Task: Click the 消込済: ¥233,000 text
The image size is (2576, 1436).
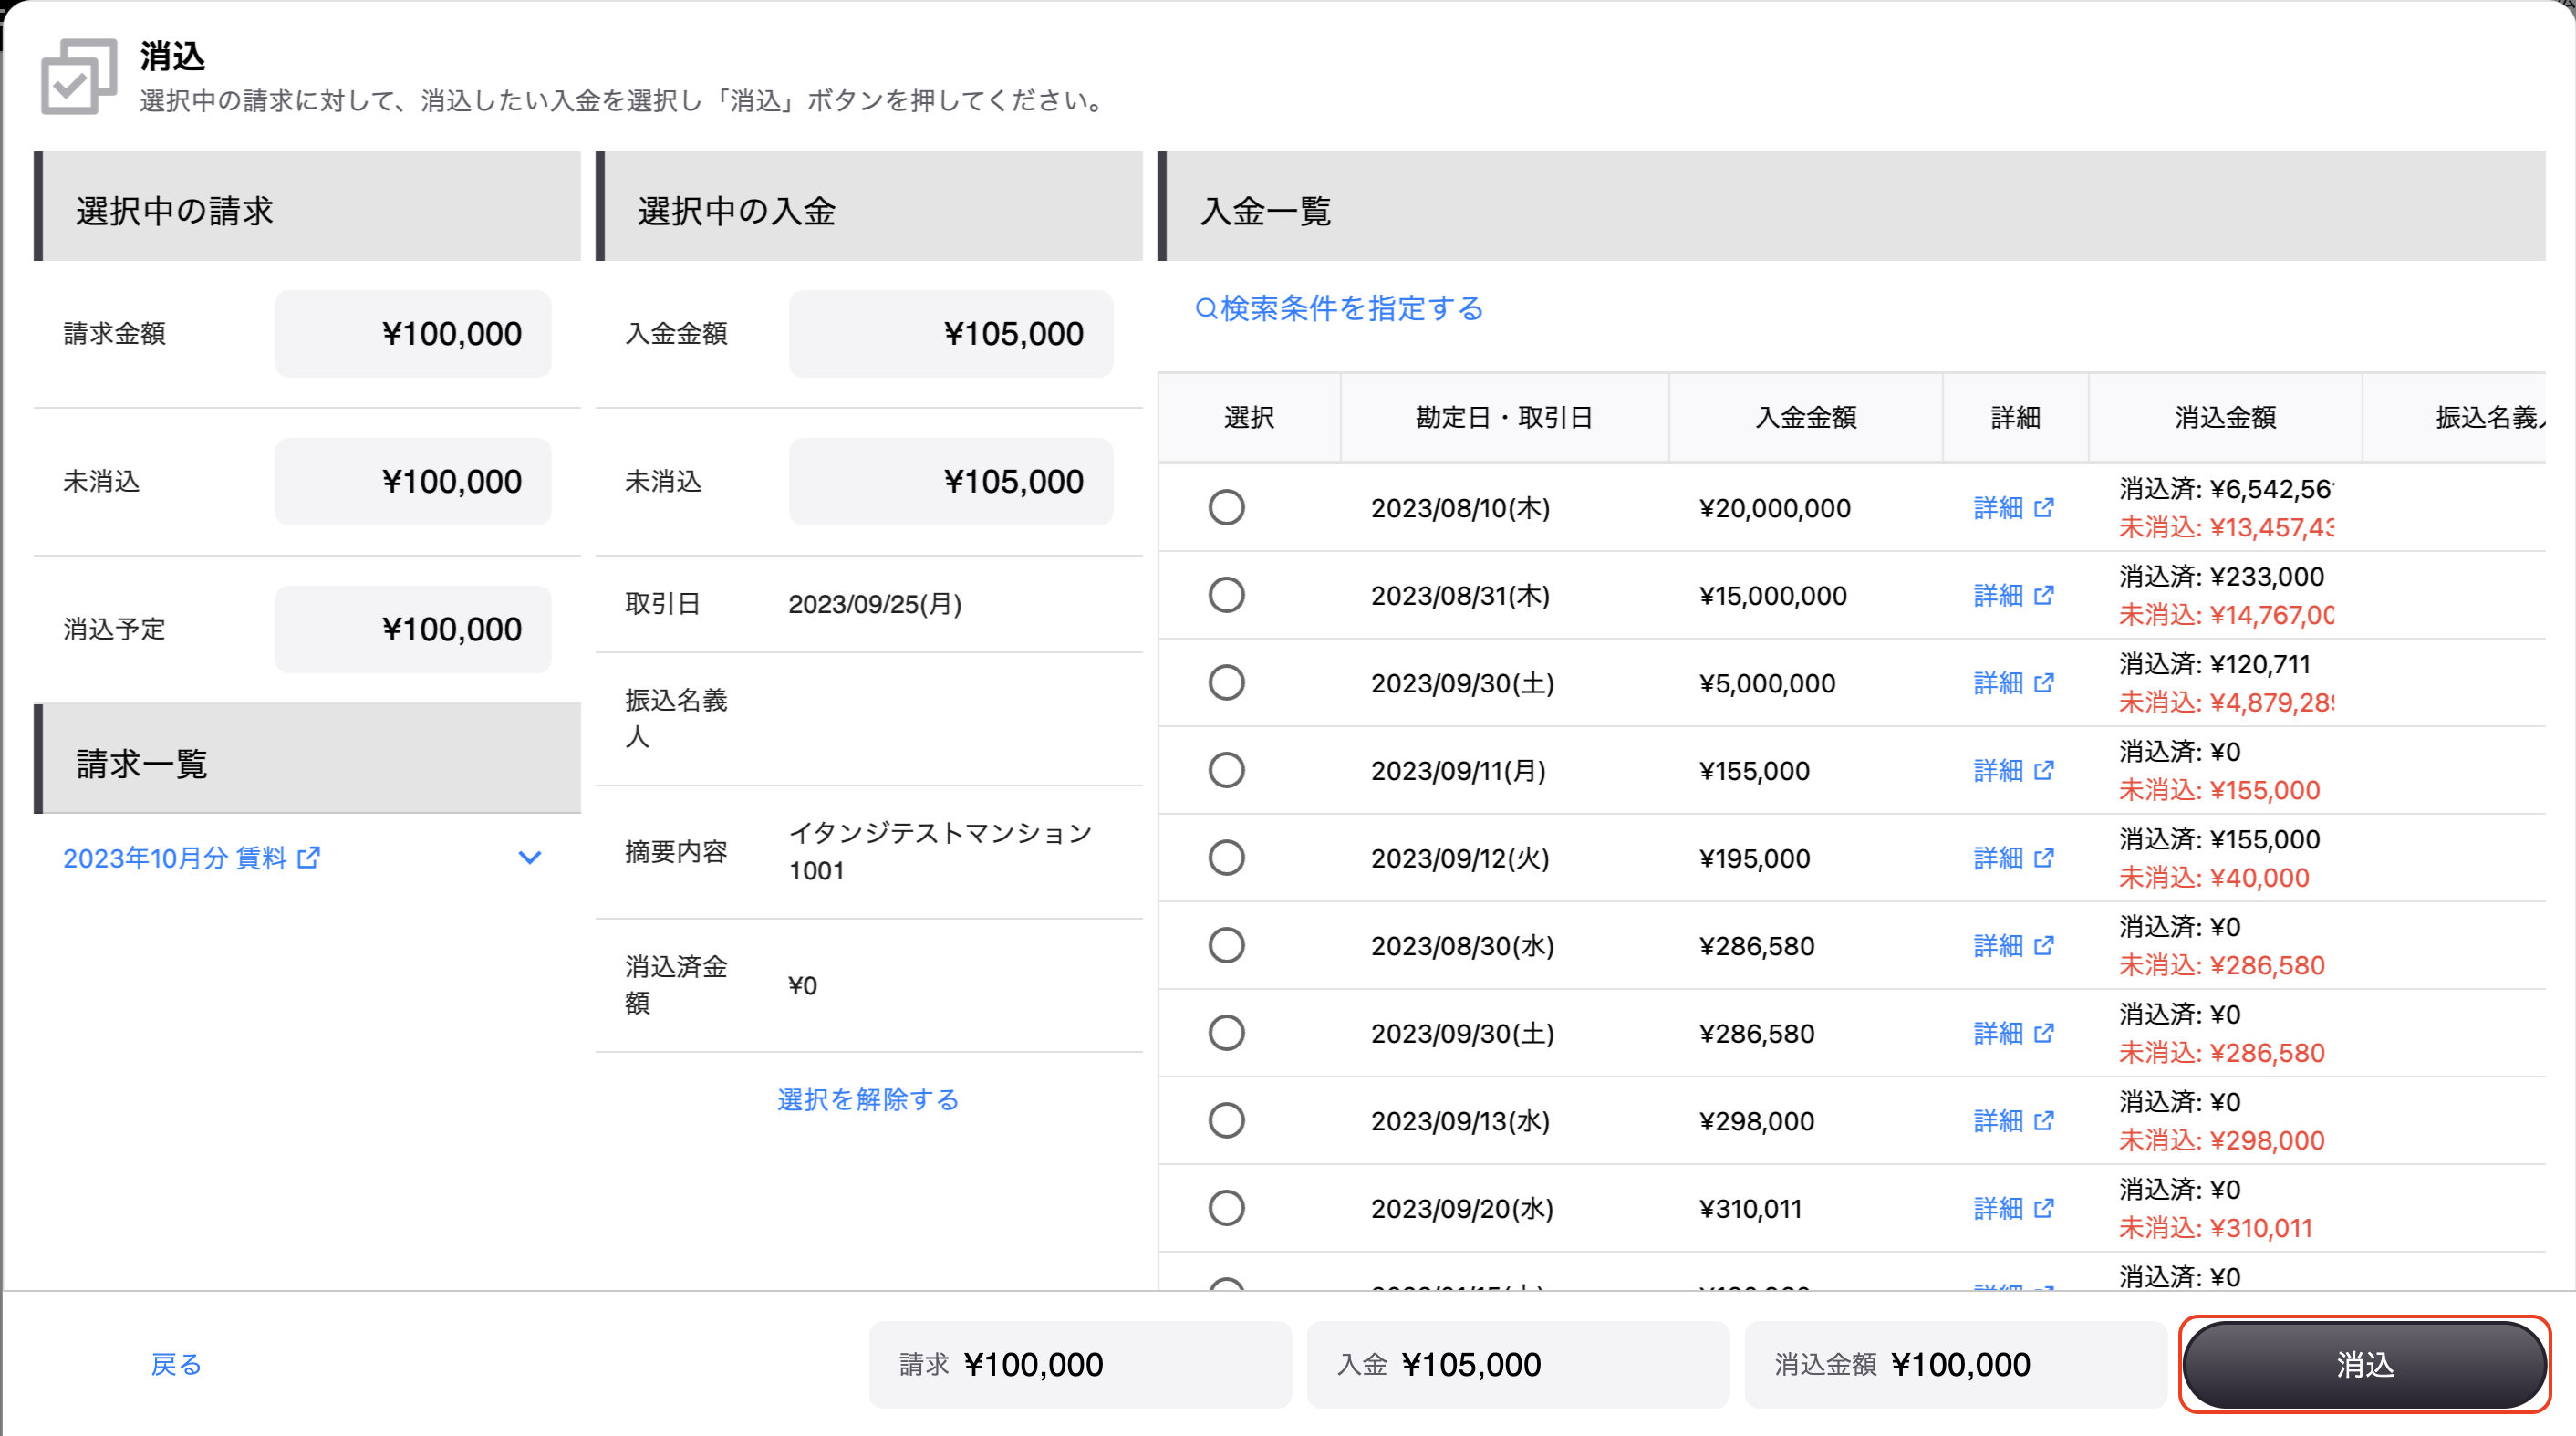Action: (x=2221, y=577)
